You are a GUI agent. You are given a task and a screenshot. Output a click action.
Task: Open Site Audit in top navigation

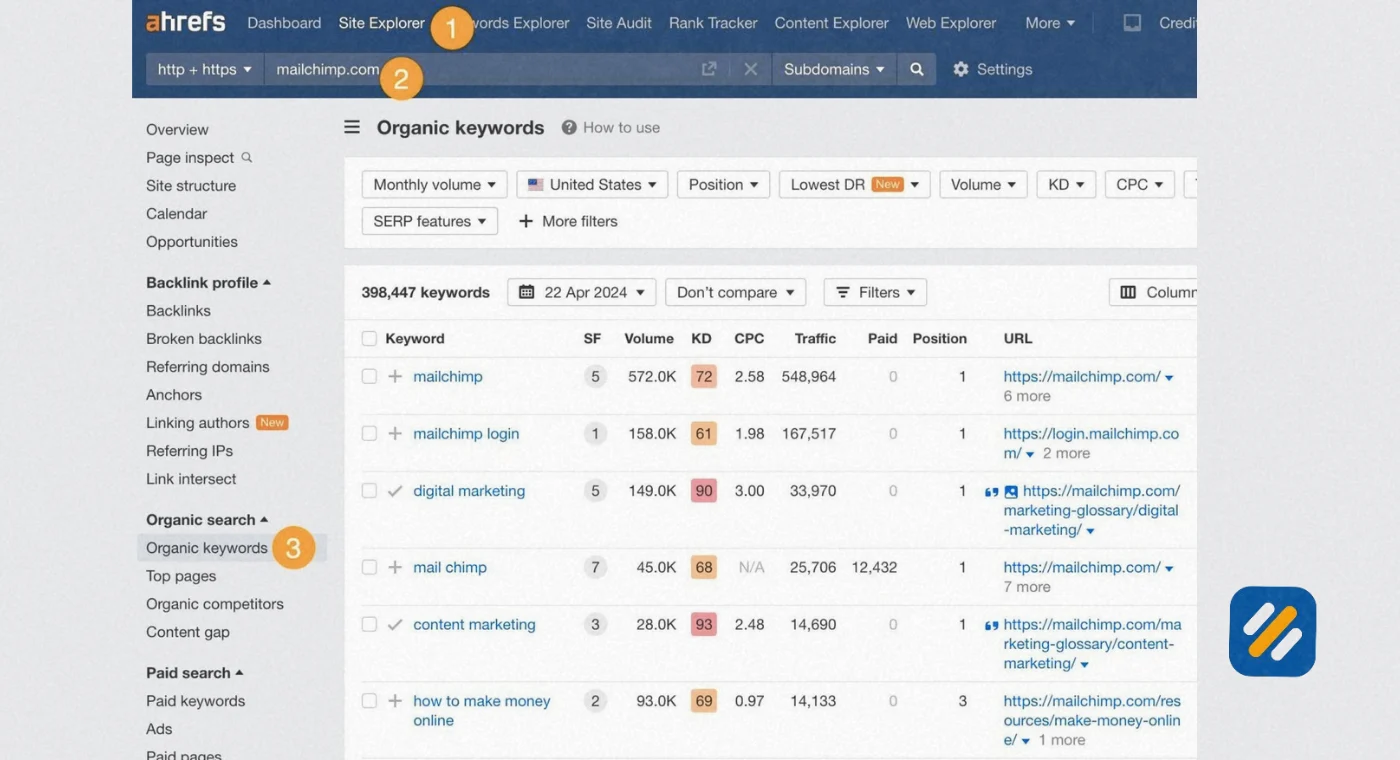click(619, 23)
